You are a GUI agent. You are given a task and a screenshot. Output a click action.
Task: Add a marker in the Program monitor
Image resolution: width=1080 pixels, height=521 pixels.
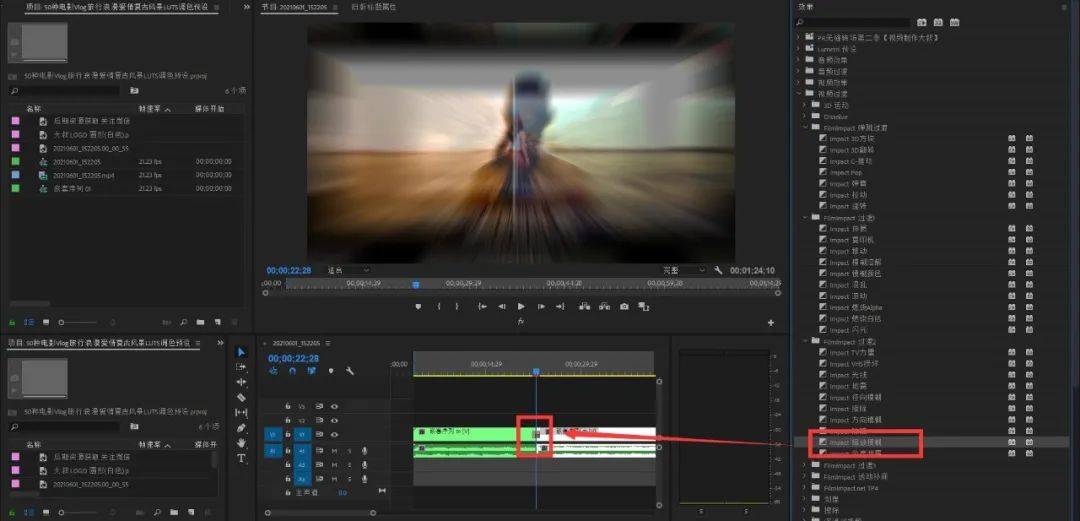(x=418, y=307)
